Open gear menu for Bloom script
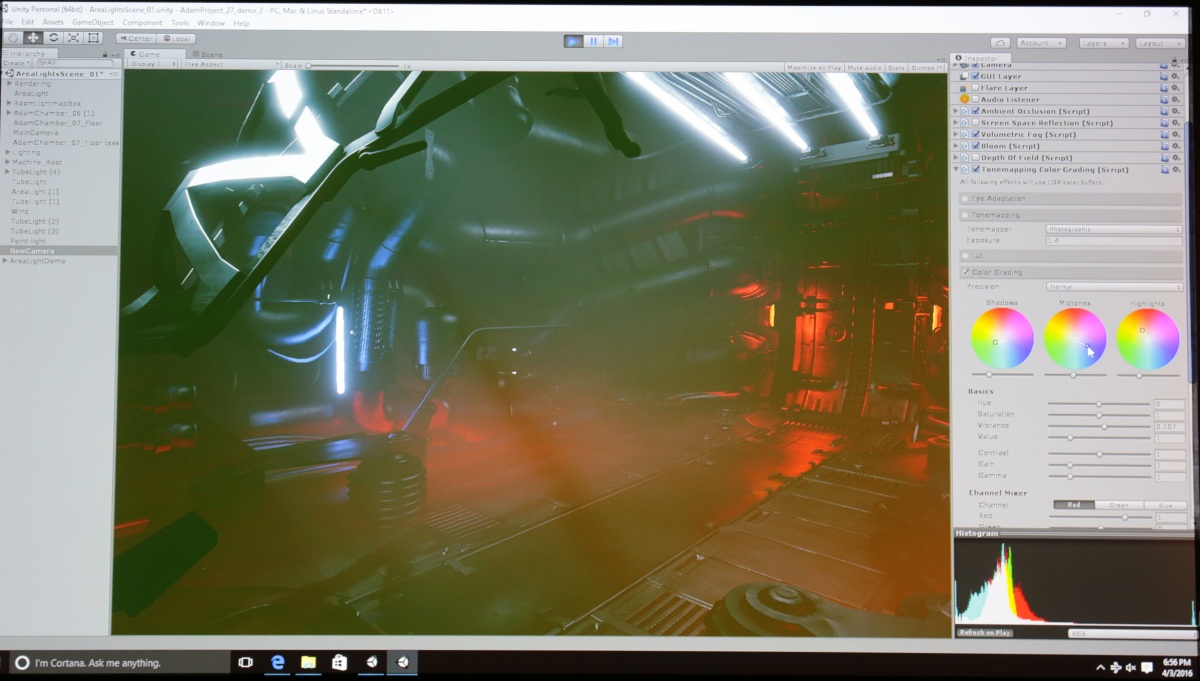This screenshot has width=1200, height=681. 1177,146
